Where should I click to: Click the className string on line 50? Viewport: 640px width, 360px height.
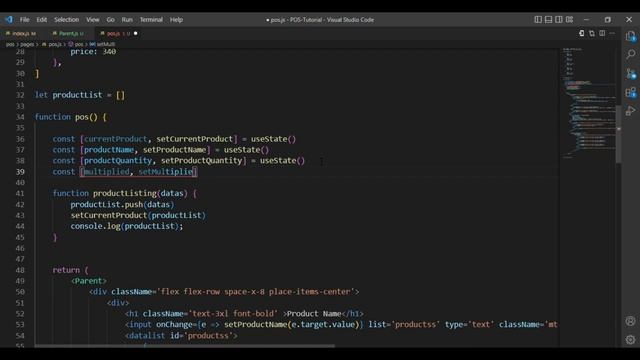[256, 292]
